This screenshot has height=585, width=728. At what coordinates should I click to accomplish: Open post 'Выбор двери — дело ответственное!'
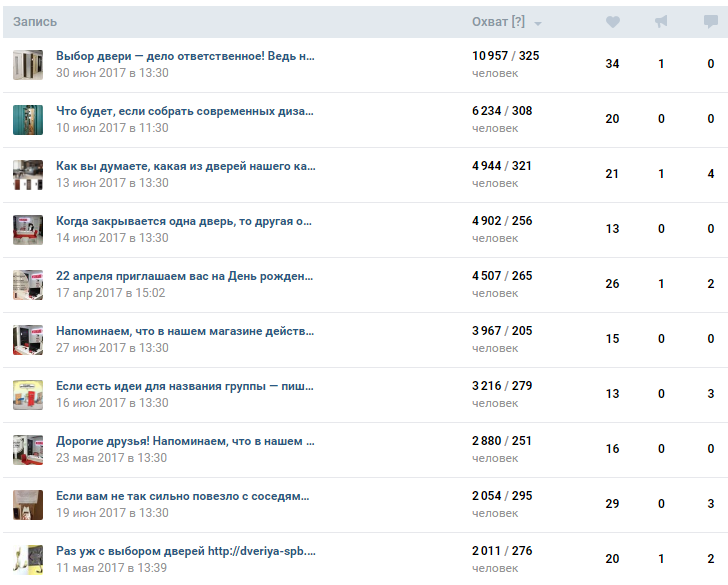coord(185,56)
